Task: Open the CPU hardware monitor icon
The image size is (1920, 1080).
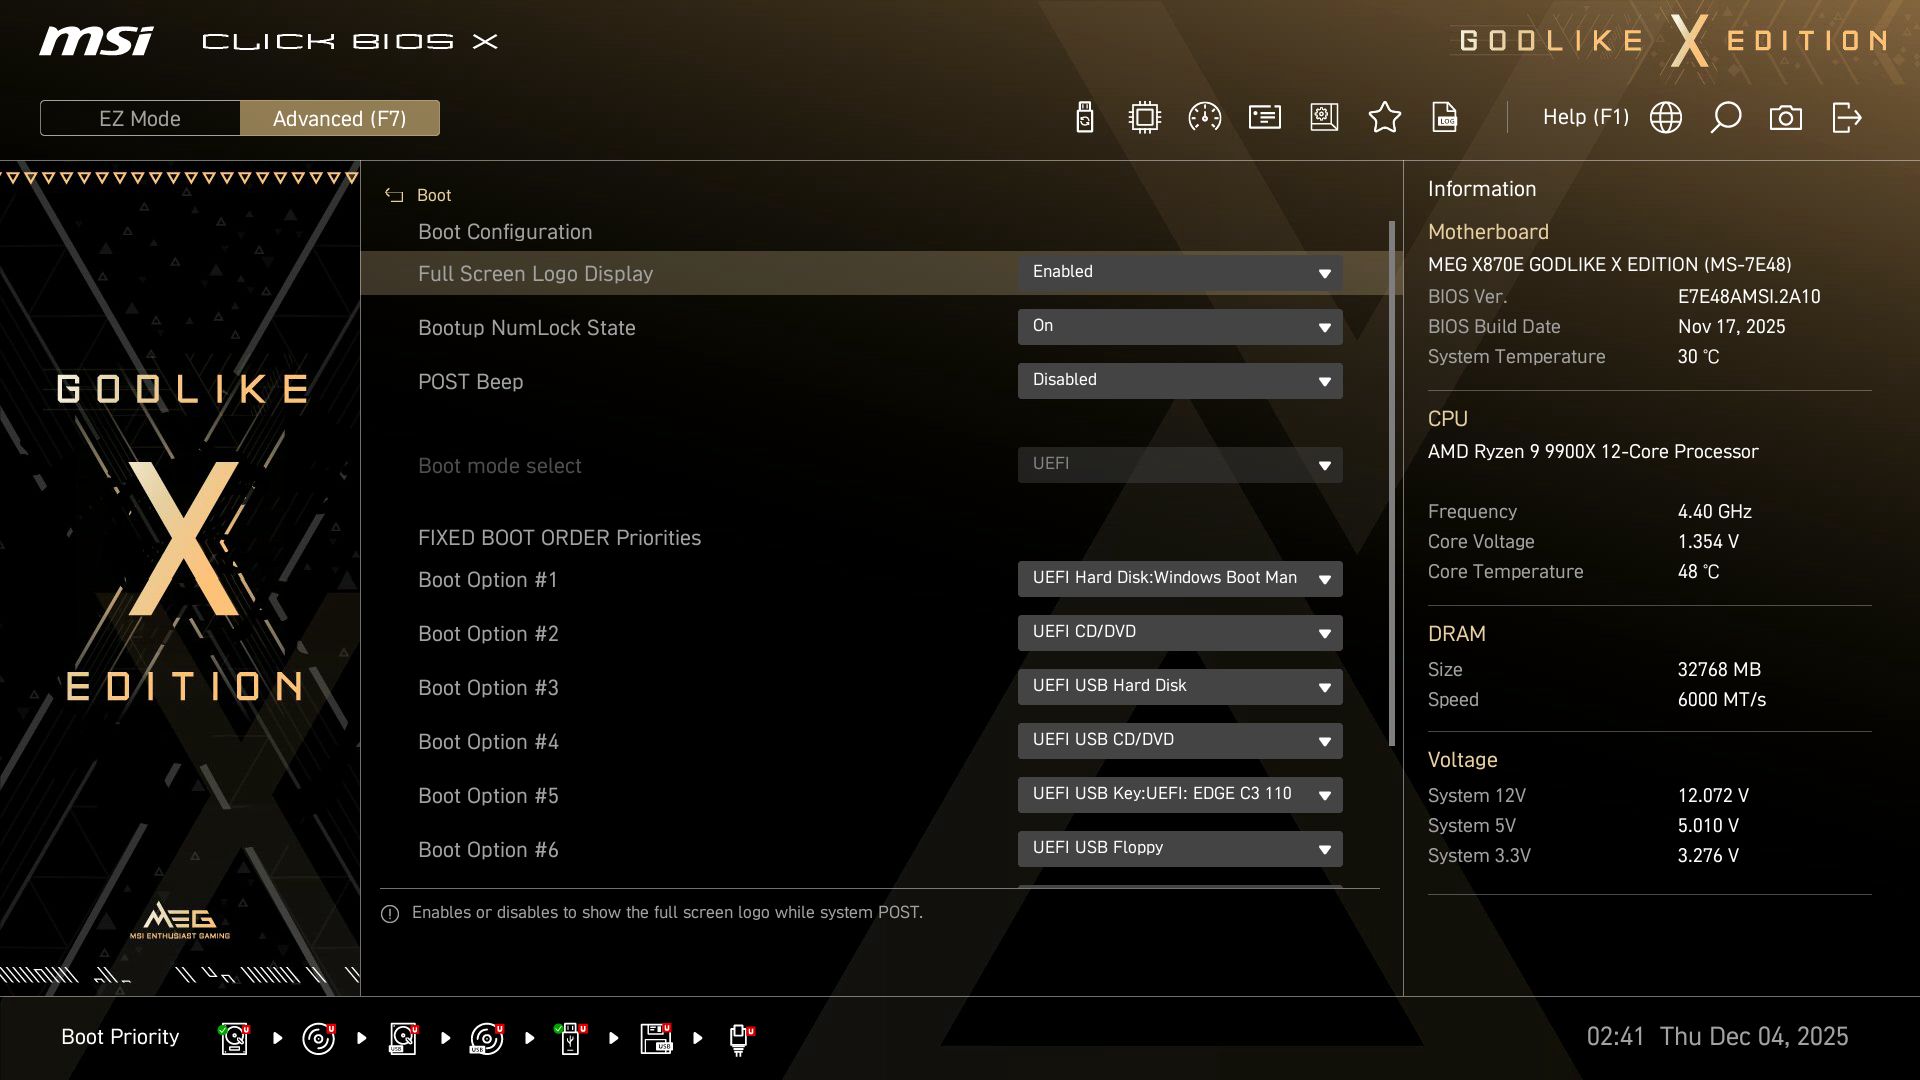Action: (1144, 117)
